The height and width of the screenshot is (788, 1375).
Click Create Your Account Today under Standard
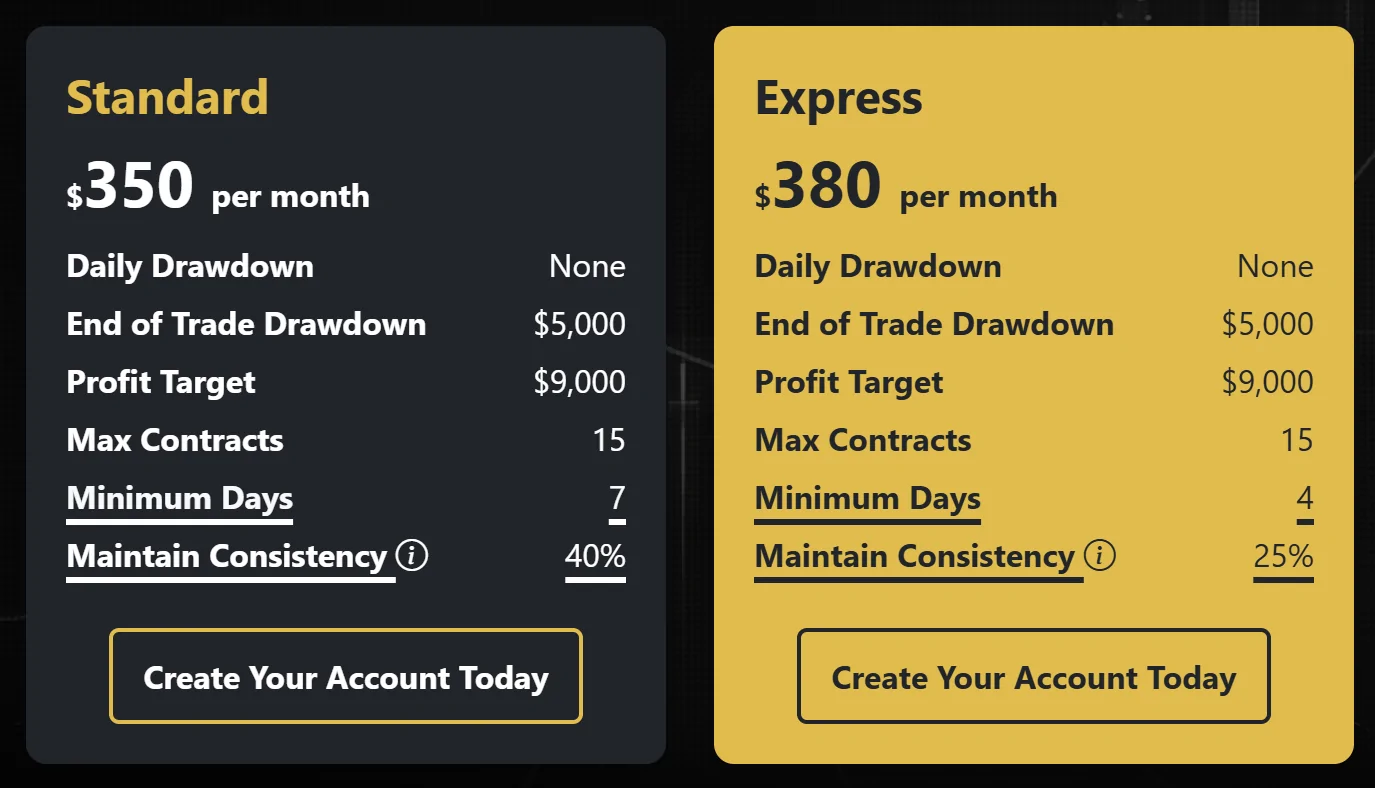(x=346, y=677)
